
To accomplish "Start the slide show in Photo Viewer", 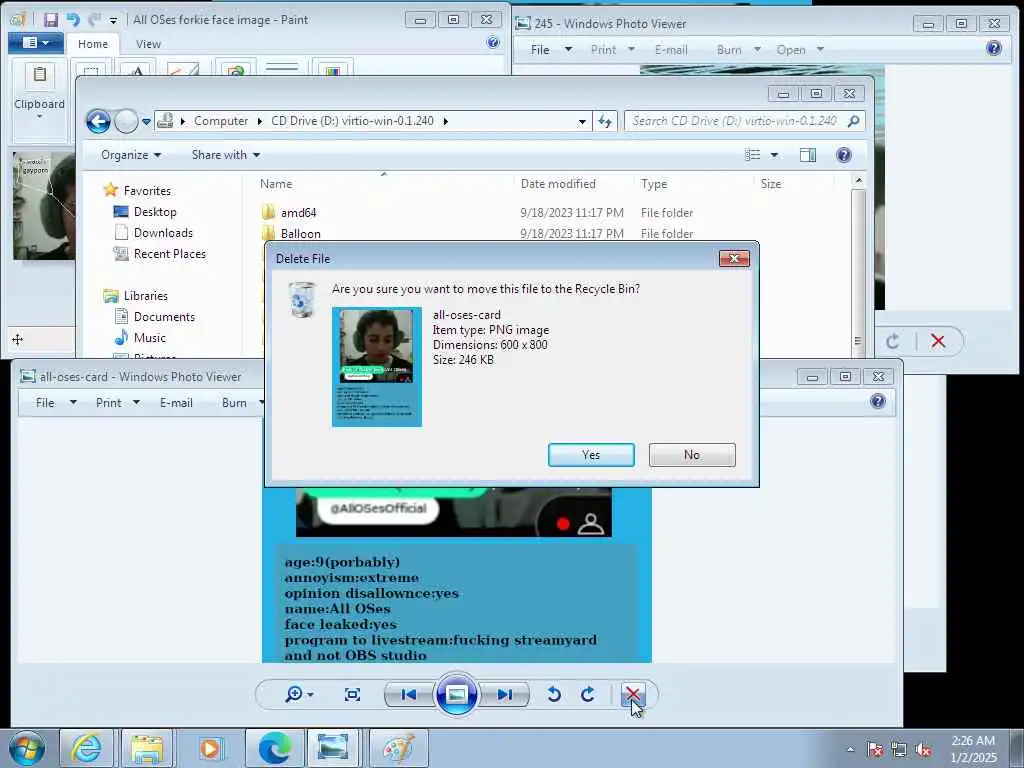I will pos(456,694).
